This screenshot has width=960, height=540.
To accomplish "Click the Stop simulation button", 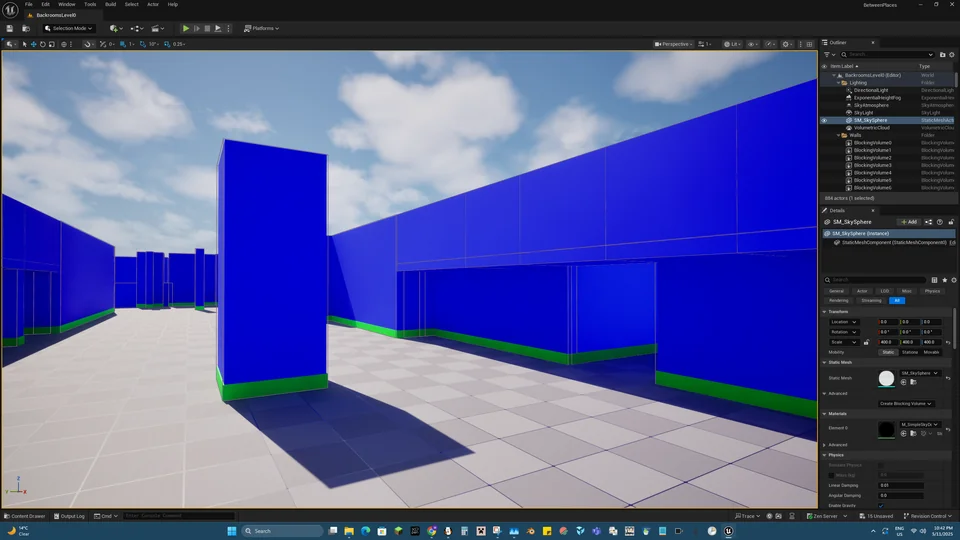I will [207, 28].
